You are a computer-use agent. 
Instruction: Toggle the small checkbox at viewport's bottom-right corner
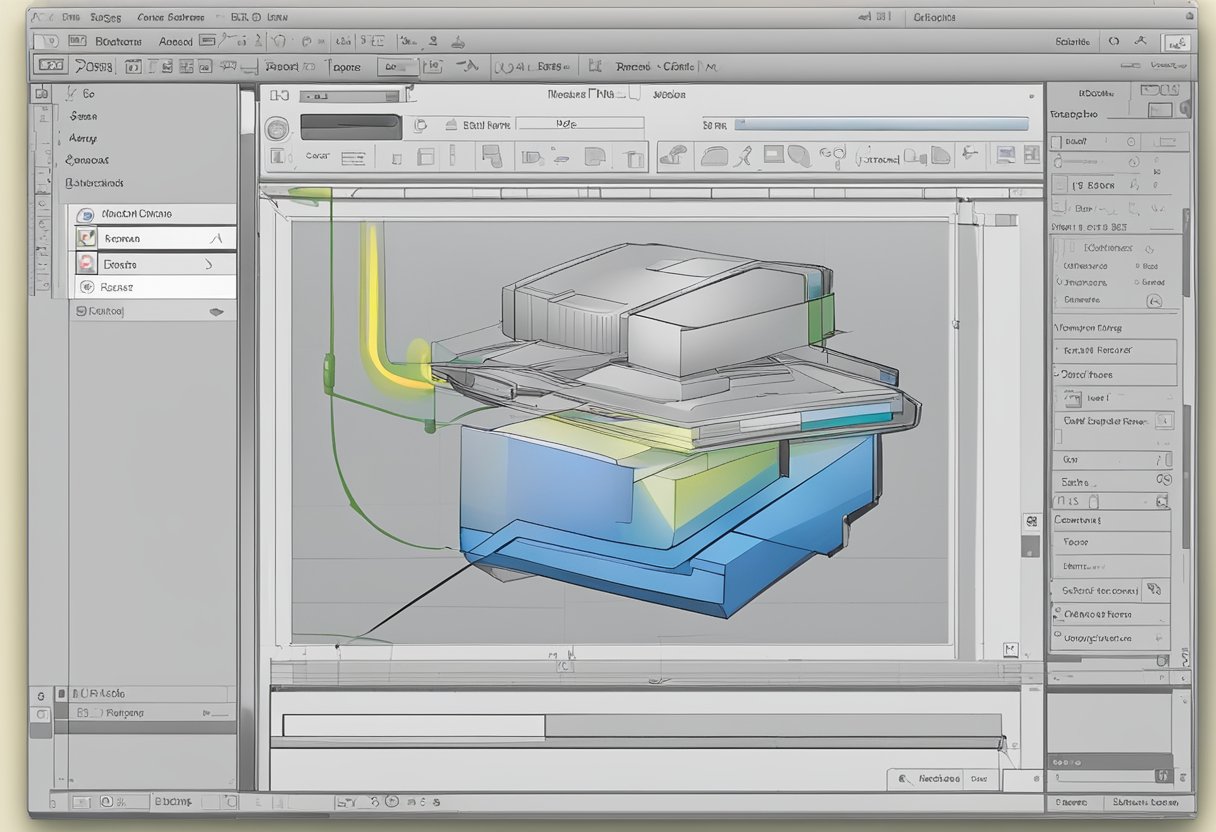1010,648
